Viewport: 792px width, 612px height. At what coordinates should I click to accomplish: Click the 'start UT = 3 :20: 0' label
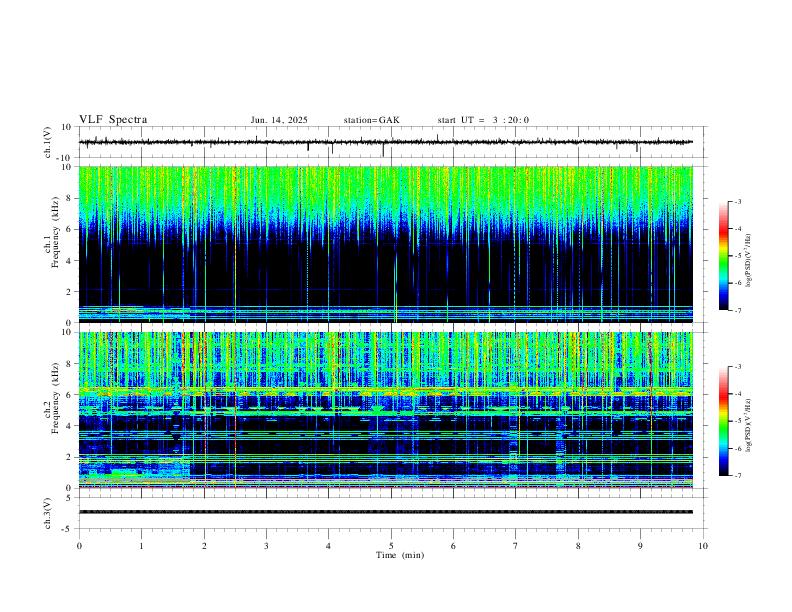(483, 120)
